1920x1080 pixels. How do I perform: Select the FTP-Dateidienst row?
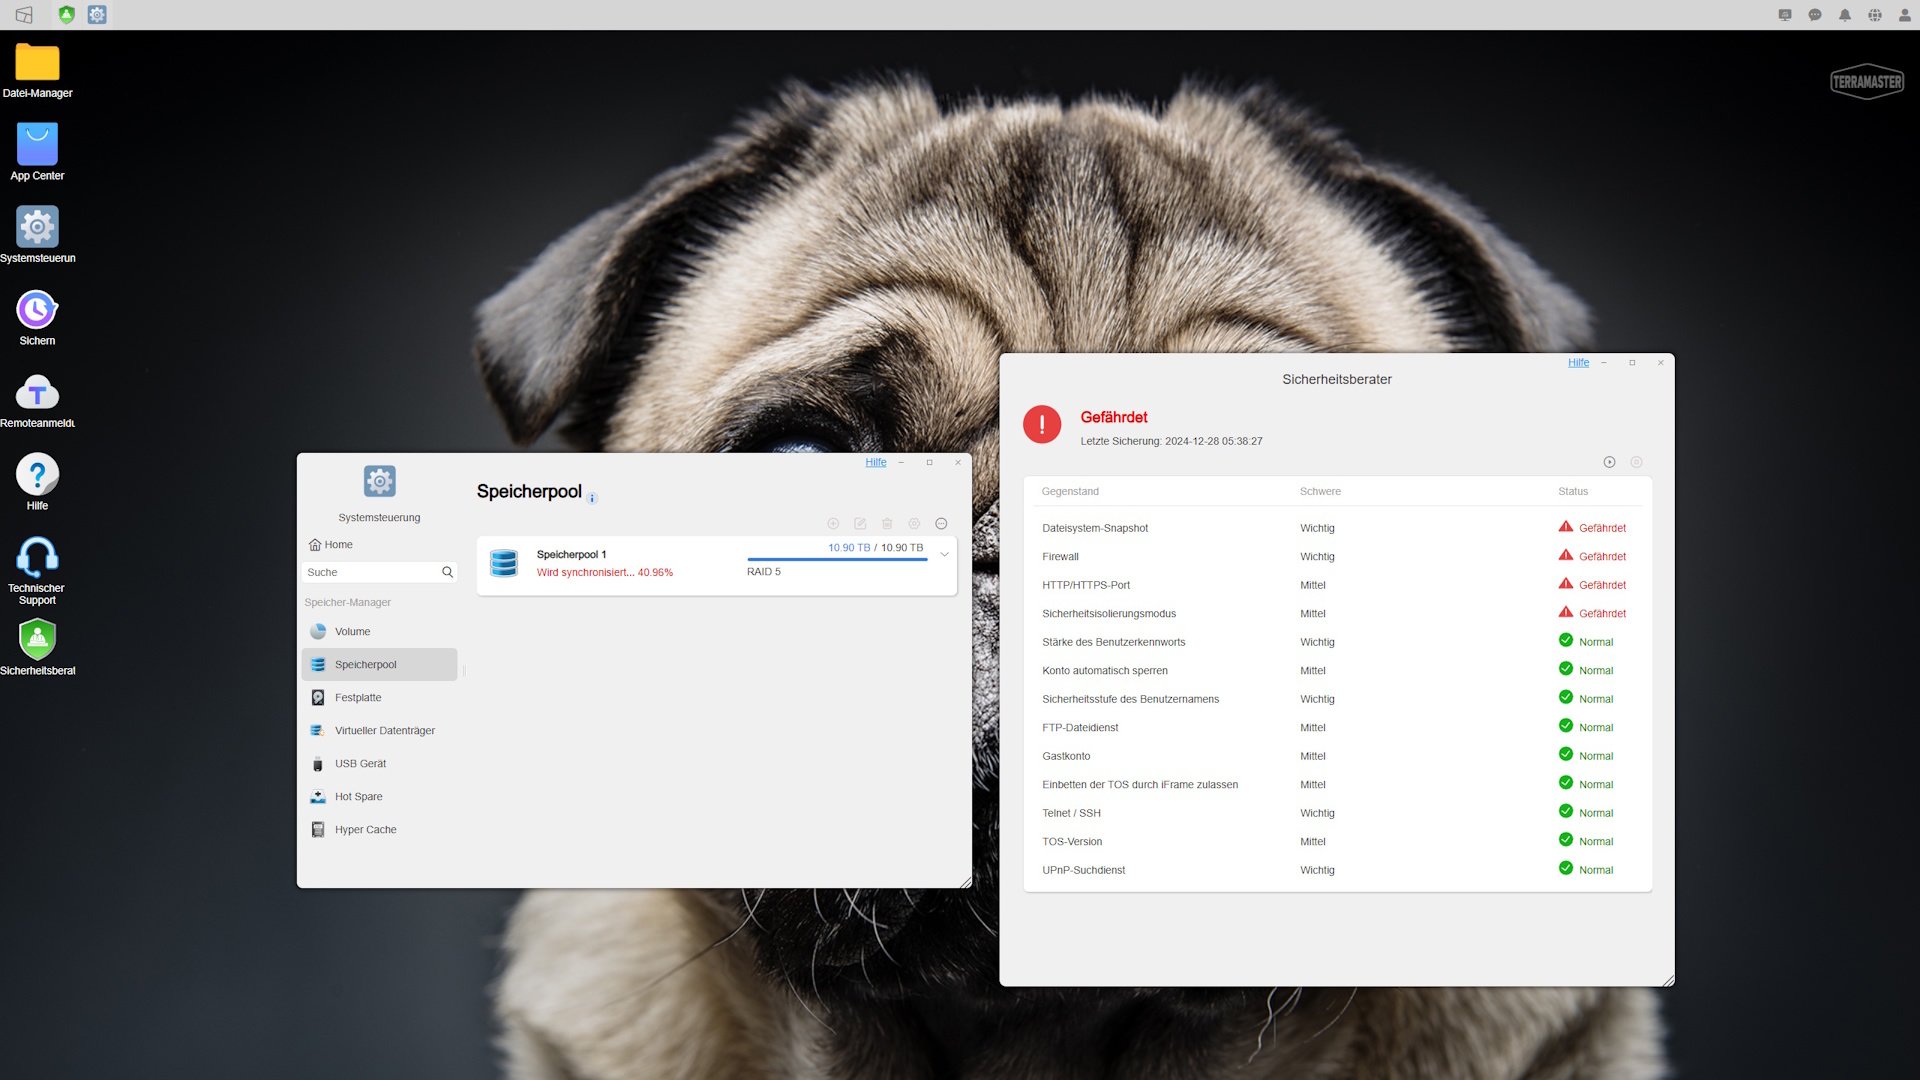click(1337, 728)
